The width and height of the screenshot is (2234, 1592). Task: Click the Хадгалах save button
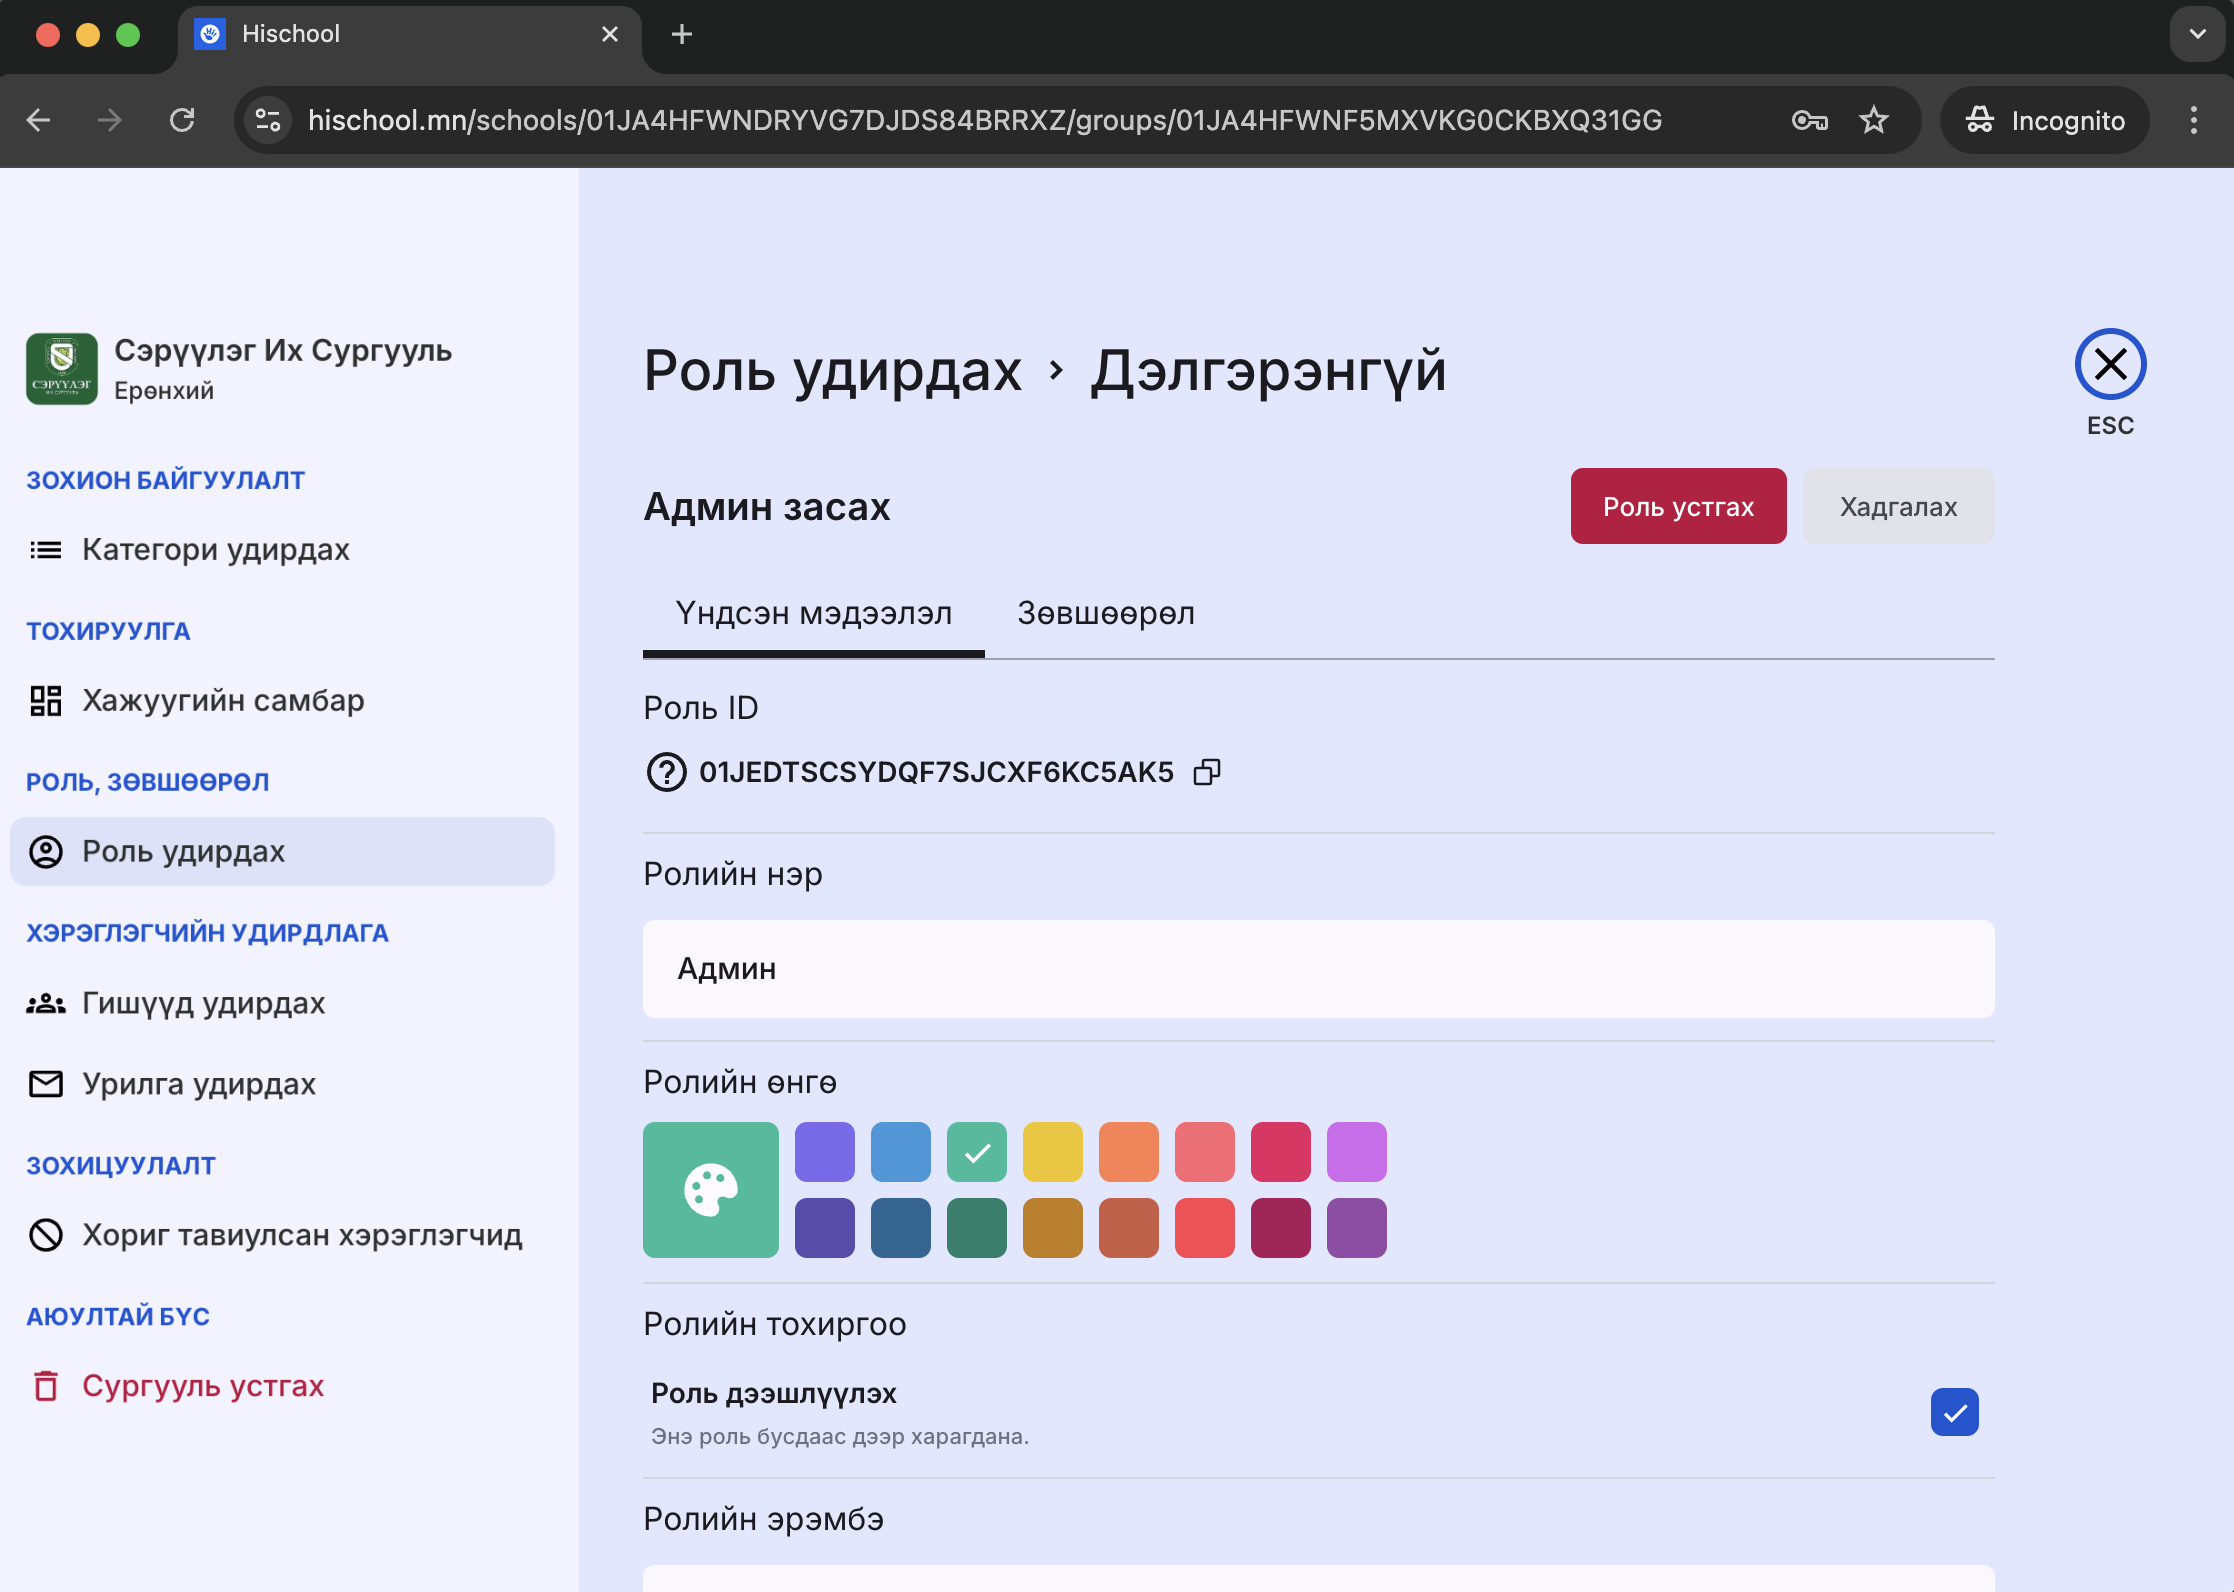point(1897,507)
